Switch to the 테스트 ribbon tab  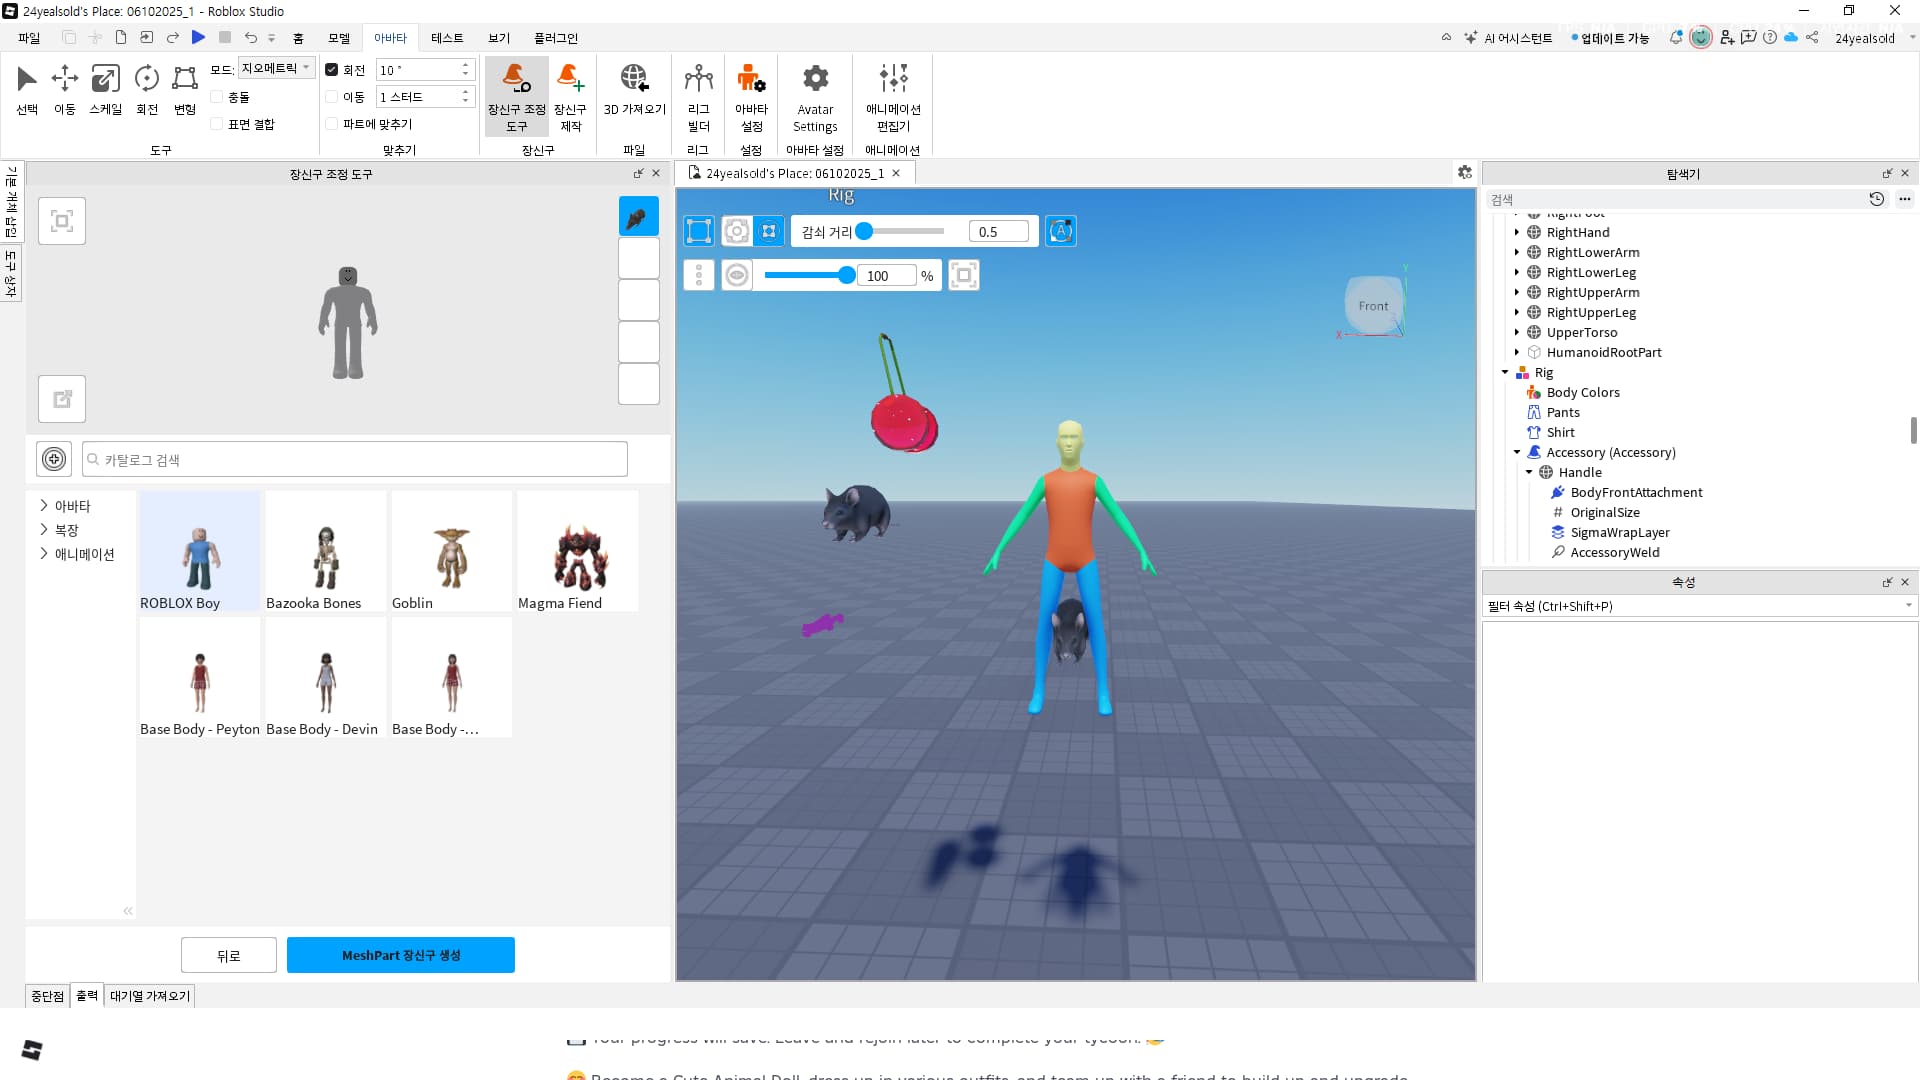coord(447,38)
